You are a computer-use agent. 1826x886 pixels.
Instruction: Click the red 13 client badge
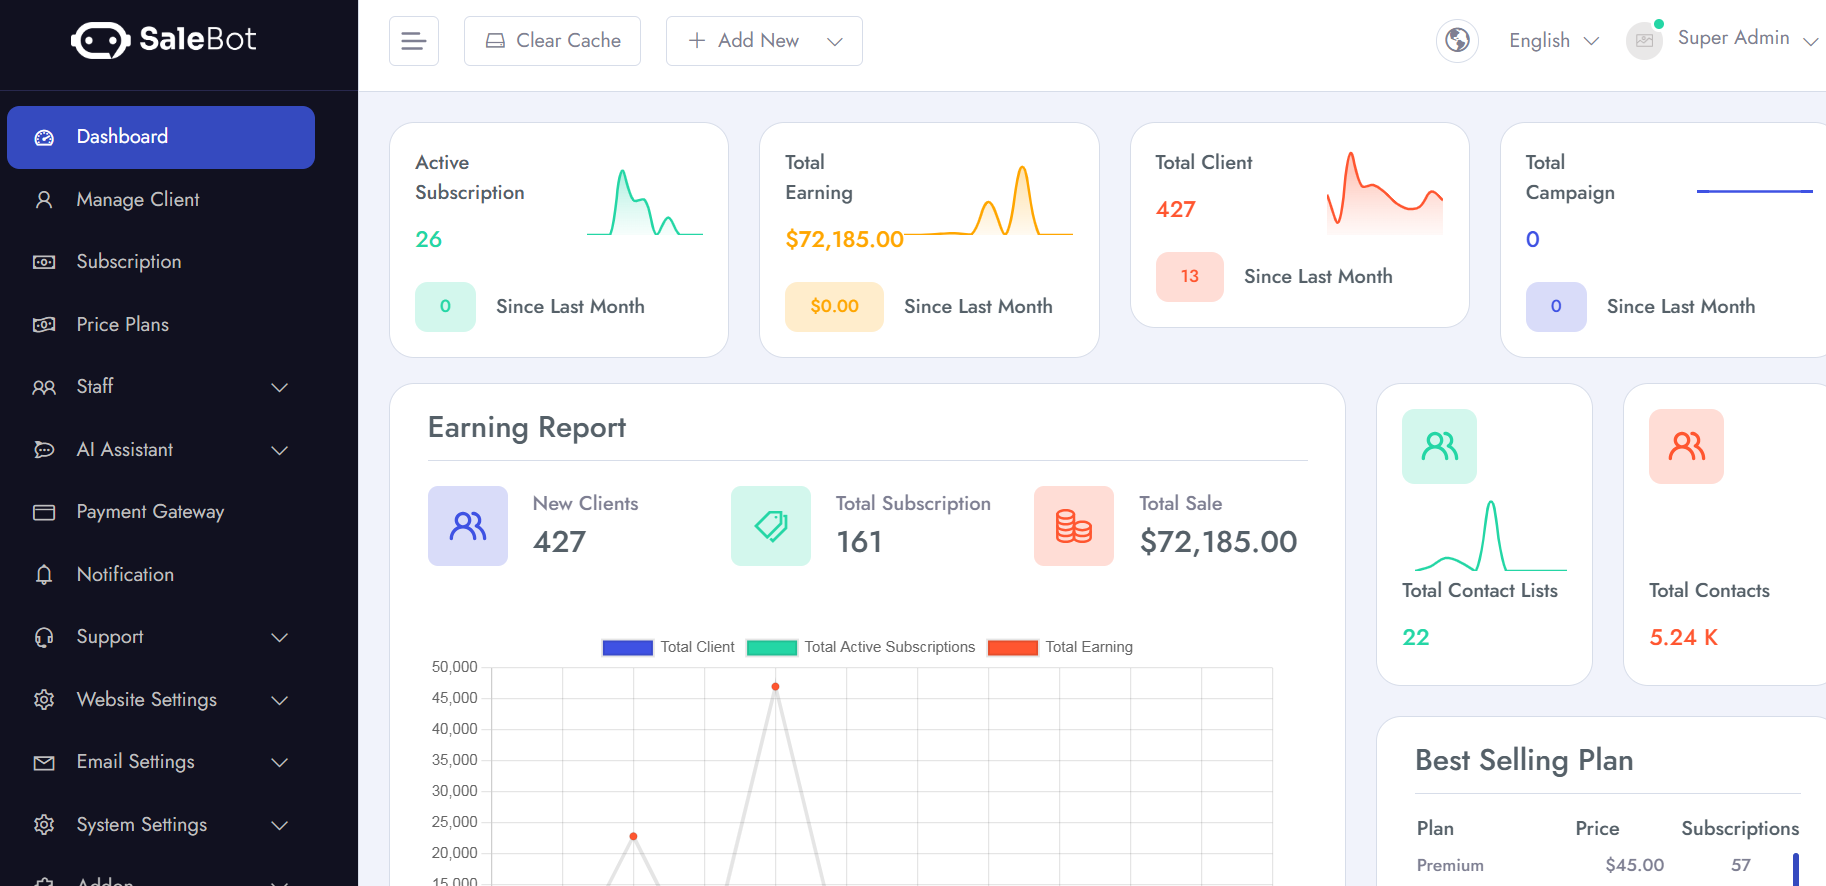[1190, 276]
